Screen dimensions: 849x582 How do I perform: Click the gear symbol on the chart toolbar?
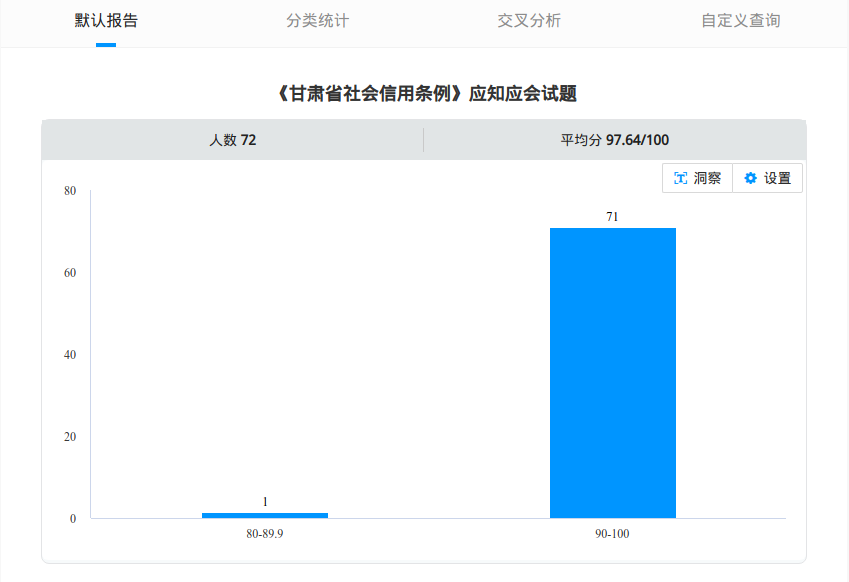click(749, 178)
